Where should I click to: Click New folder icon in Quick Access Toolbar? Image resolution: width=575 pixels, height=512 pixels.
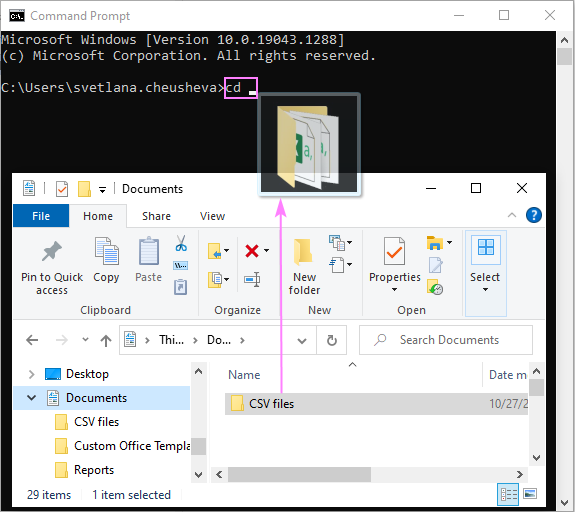tap(84, 189)
